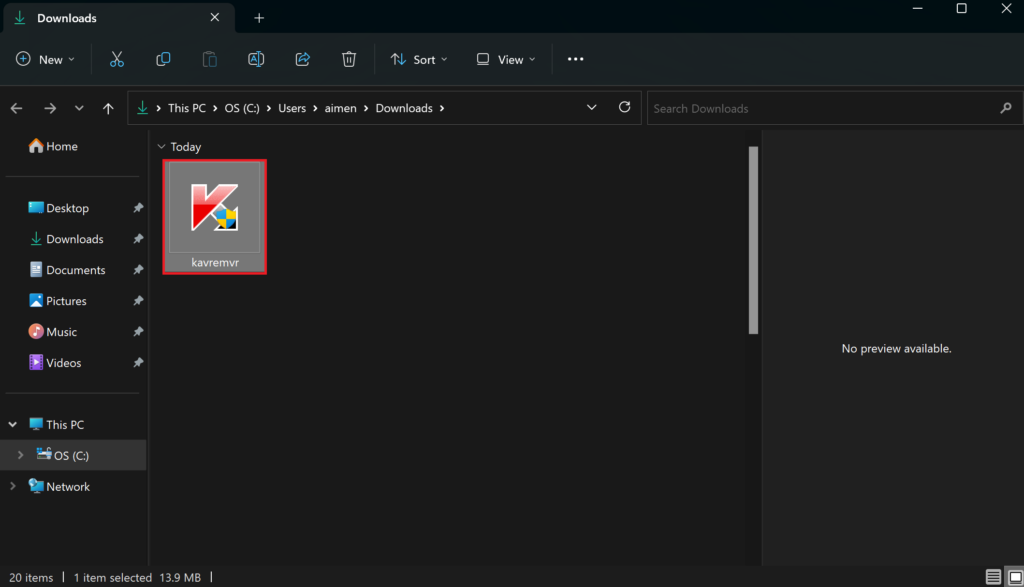This screenshot has width=1024, height=587.
Task: Open Downloads in the sidebar
Action: [x=66, y=239]
